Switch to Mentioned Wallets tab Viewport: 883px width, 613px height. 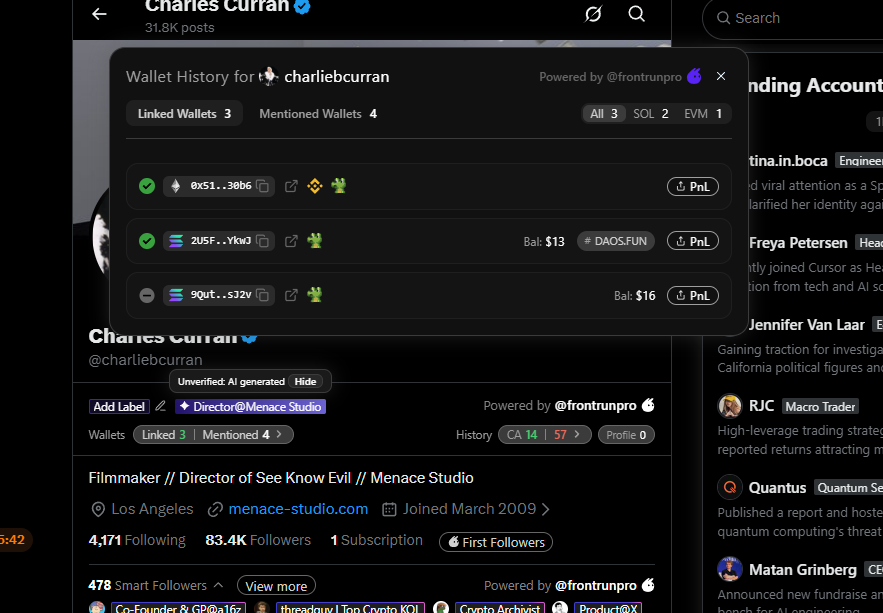point(318,114)
